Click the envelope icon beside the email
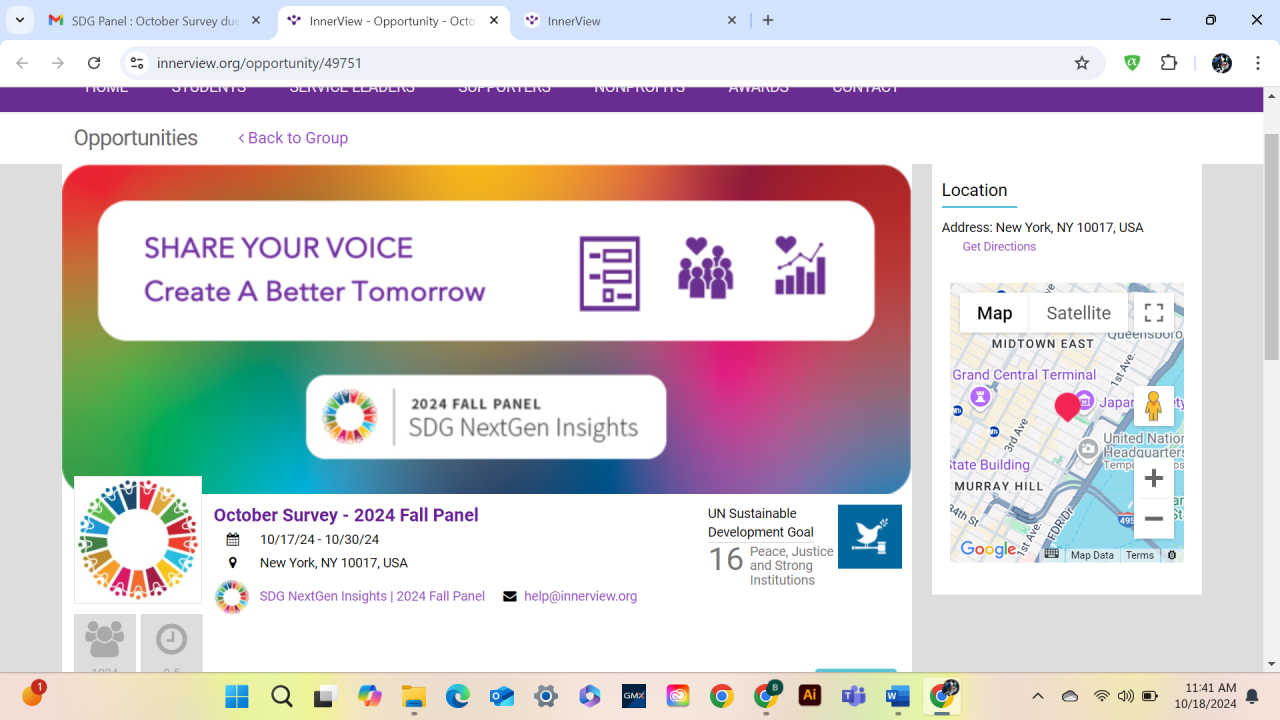Screen dimensions: 1280x720 510,596
